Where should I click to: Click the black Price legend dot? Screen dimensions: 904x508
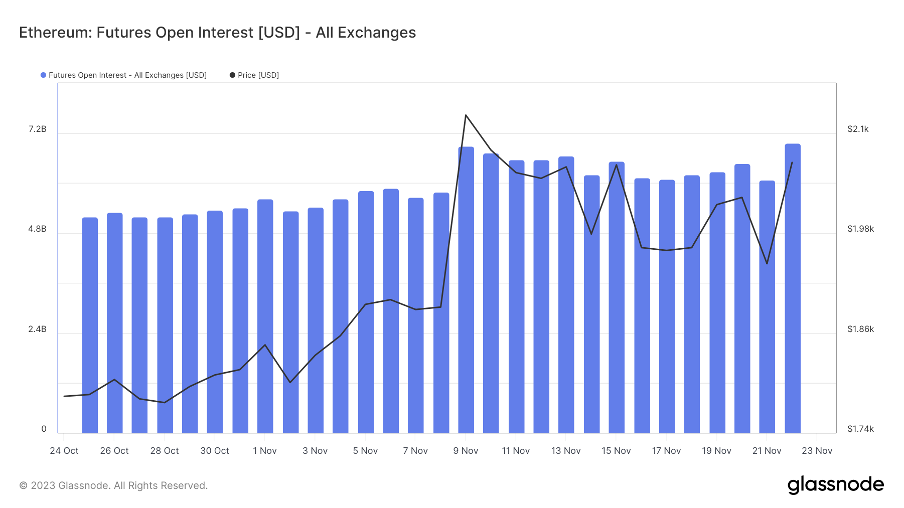pyautogui.click(x=234, y=75)
